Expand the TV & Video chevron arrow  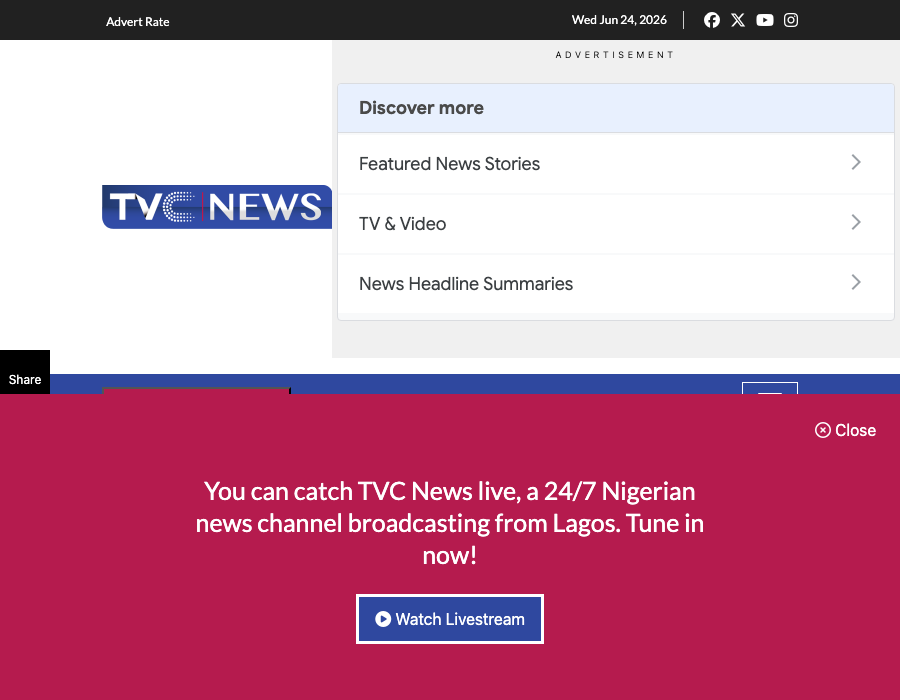856,222
